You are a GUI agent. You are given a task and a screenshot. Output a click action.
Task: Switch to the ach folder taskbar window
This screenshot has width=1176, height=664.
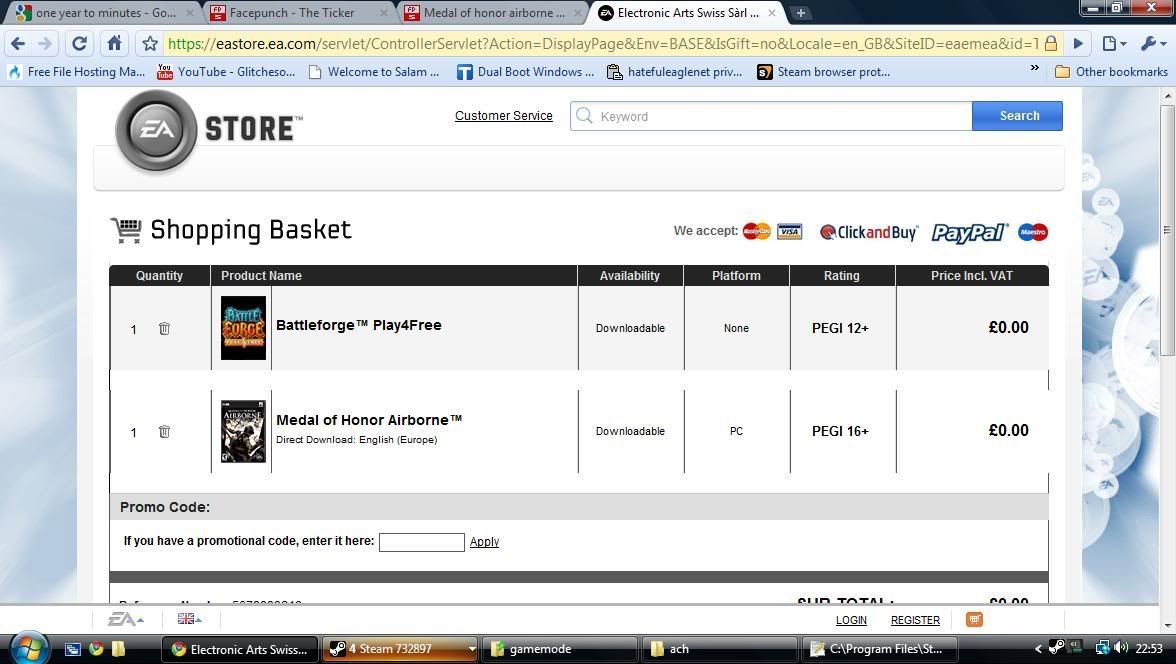(x=719, y=649)
